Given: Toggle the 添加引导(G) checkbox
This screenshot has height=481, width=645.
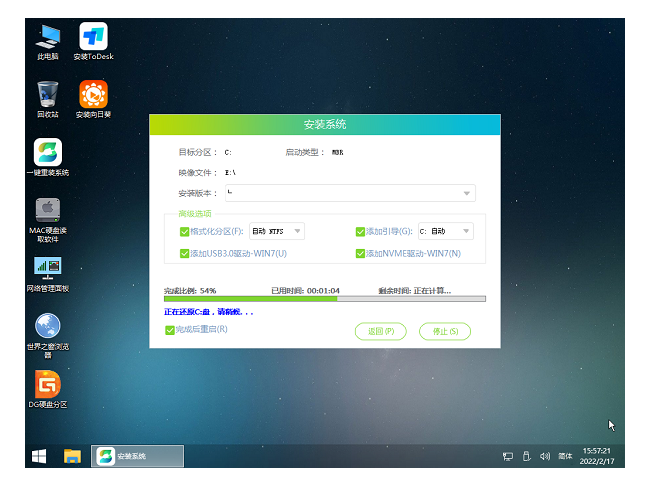Looking at the screenshot, I should (360, 231).
